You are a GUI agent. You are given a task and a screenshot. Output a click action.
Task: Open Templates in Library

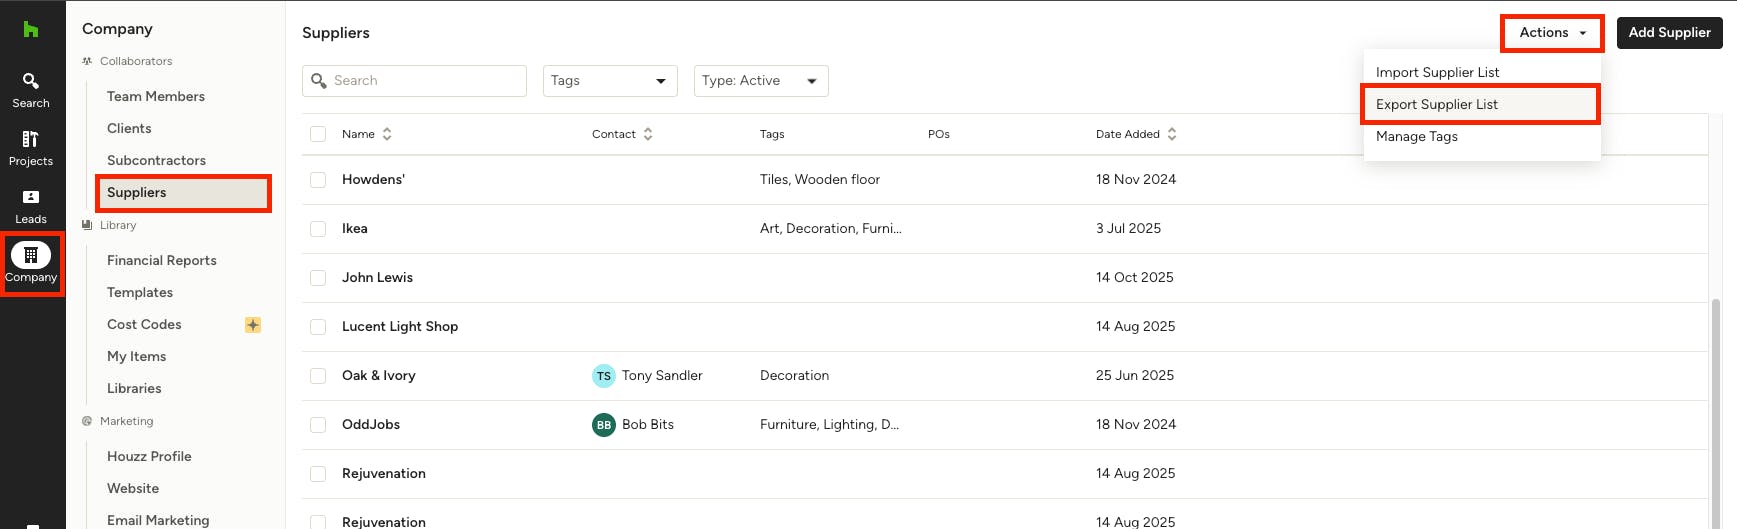[x=140, y=293]
